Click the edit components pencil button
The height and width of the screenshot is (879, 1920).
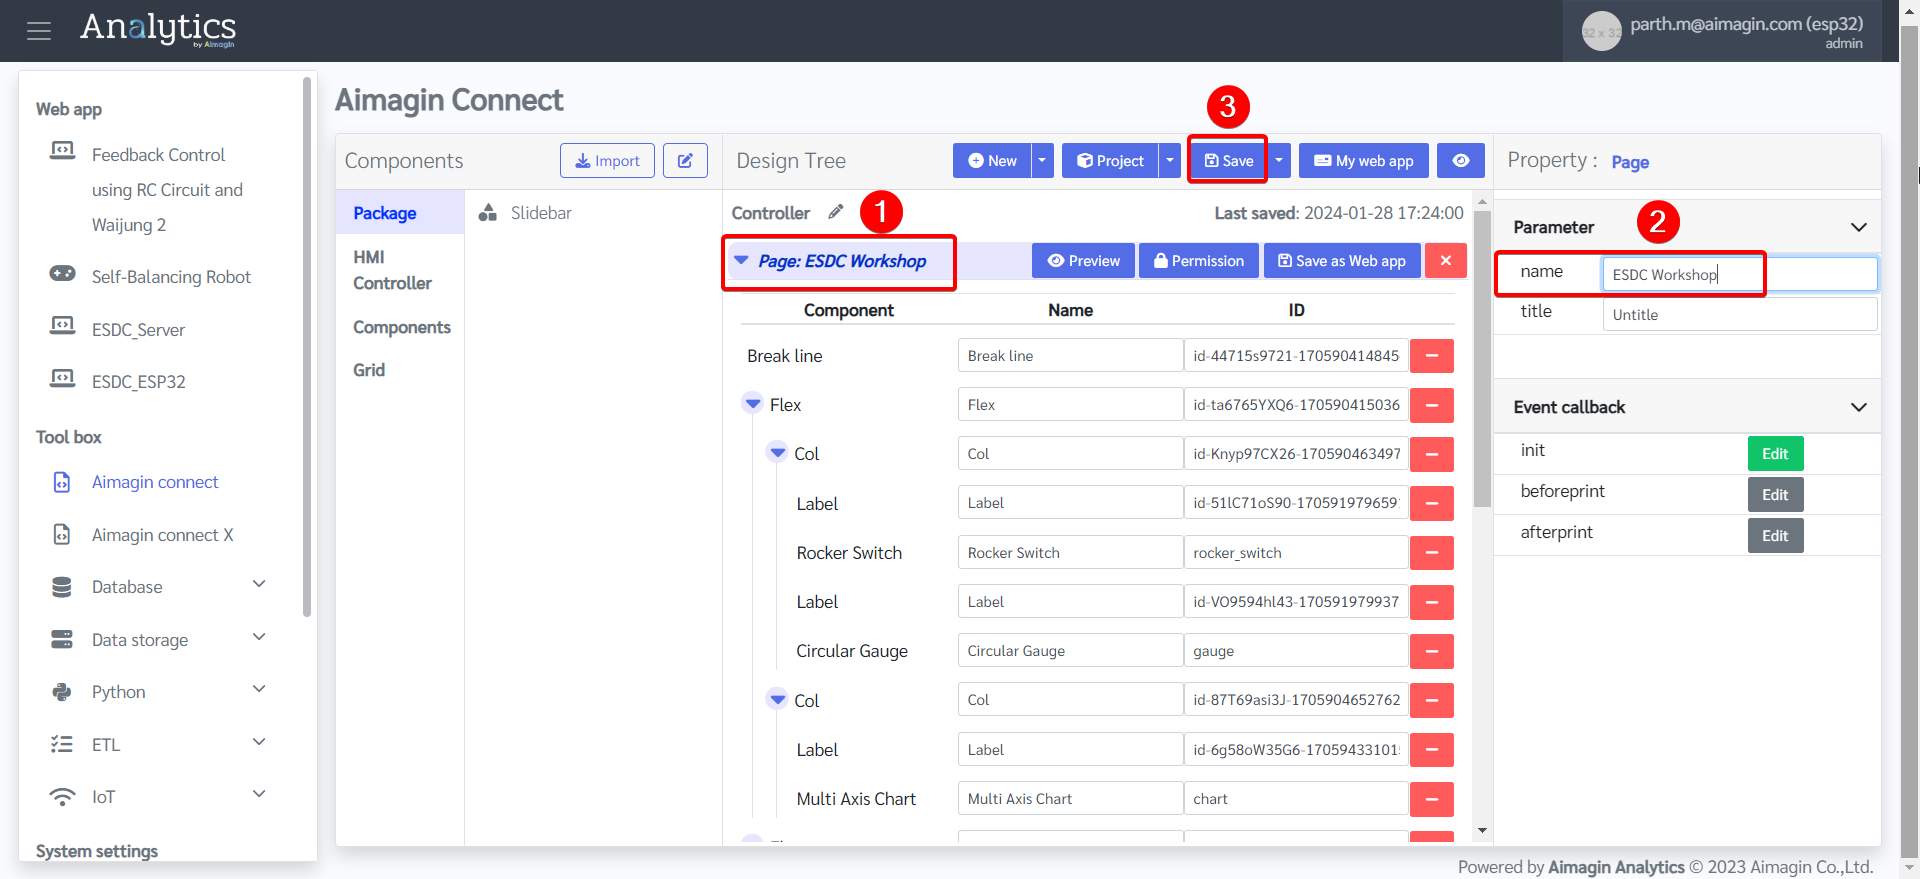(x=685, y=161)
